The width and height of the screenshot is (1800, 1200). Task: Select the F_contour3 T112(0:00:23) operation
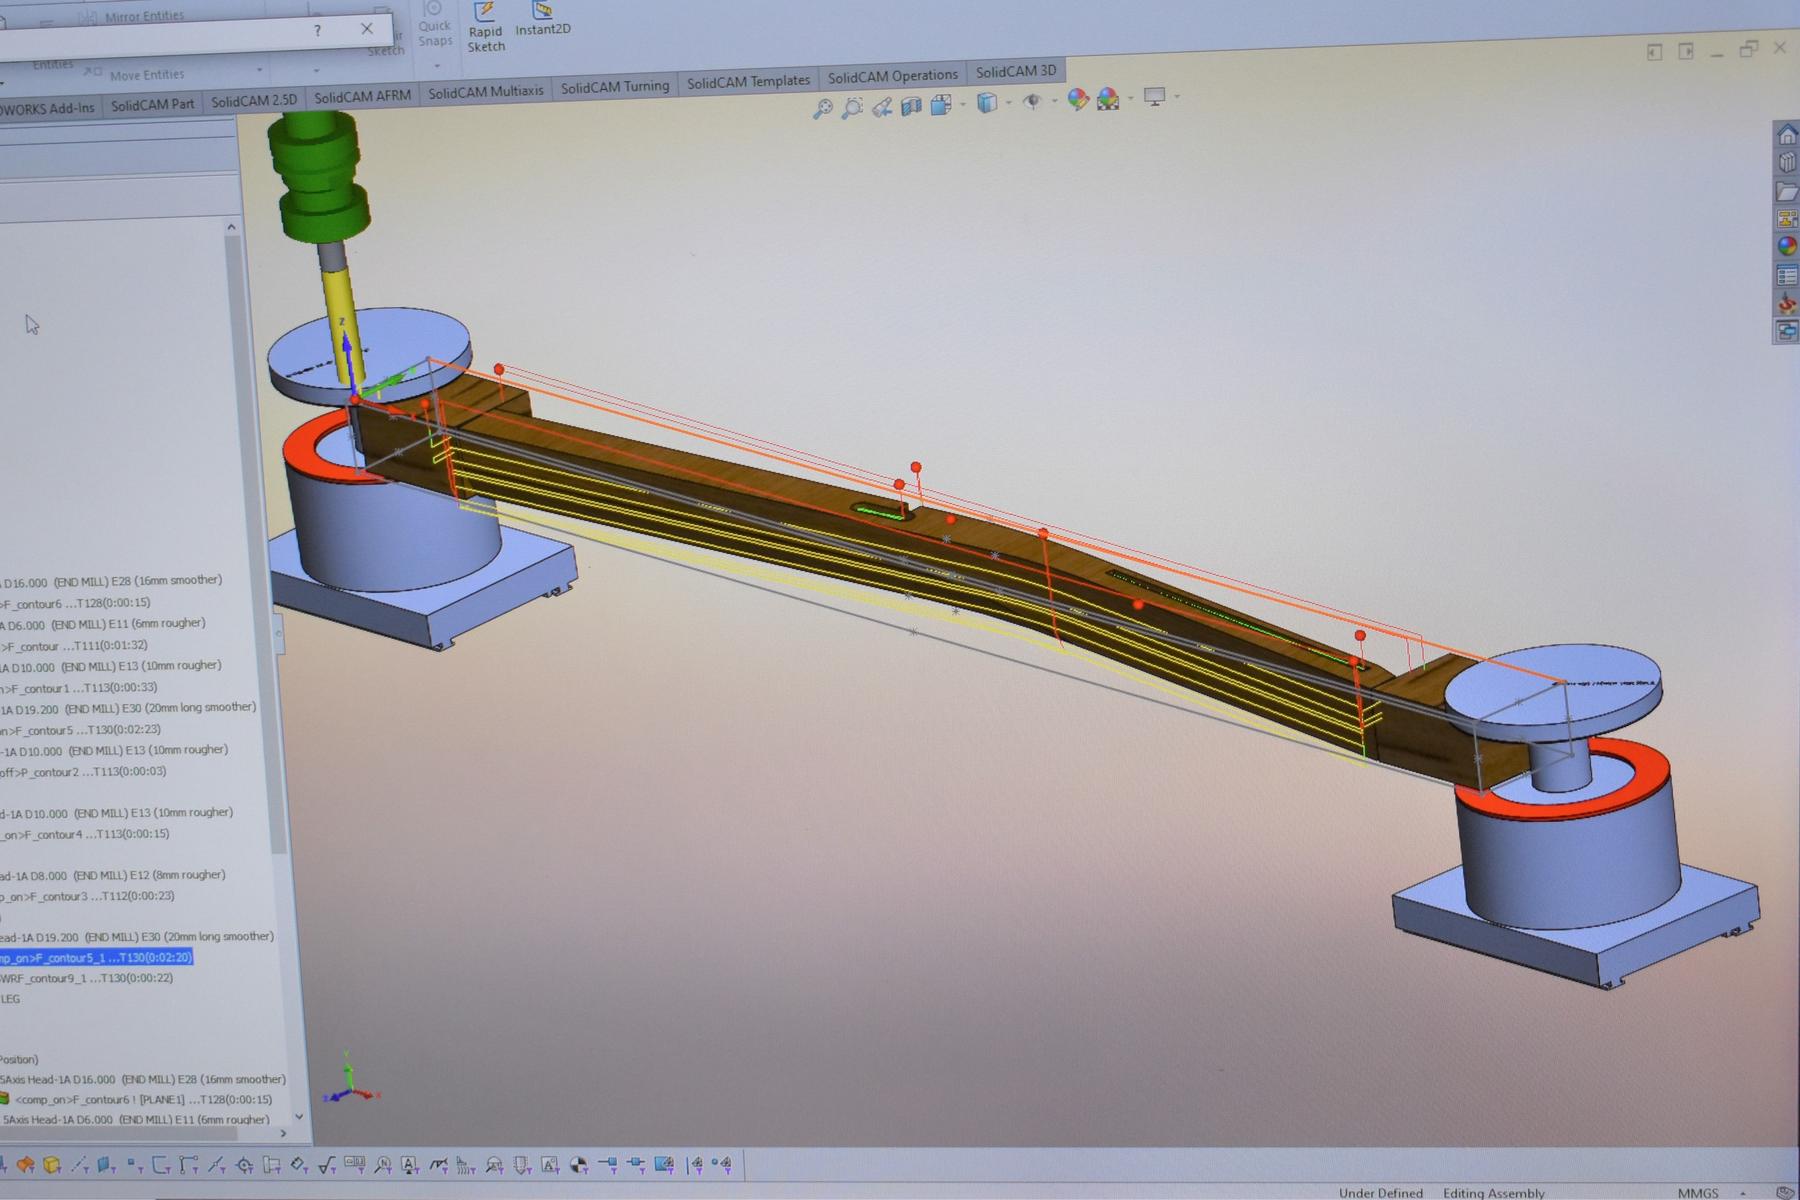pos(88,896)
